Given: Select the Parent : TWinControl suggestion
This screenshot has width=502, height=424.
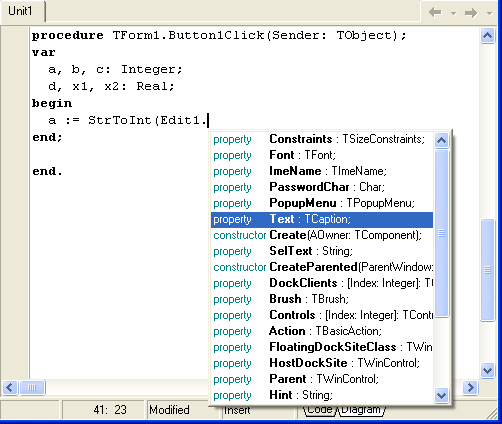Looking at the screenshot, I should 322,379.
